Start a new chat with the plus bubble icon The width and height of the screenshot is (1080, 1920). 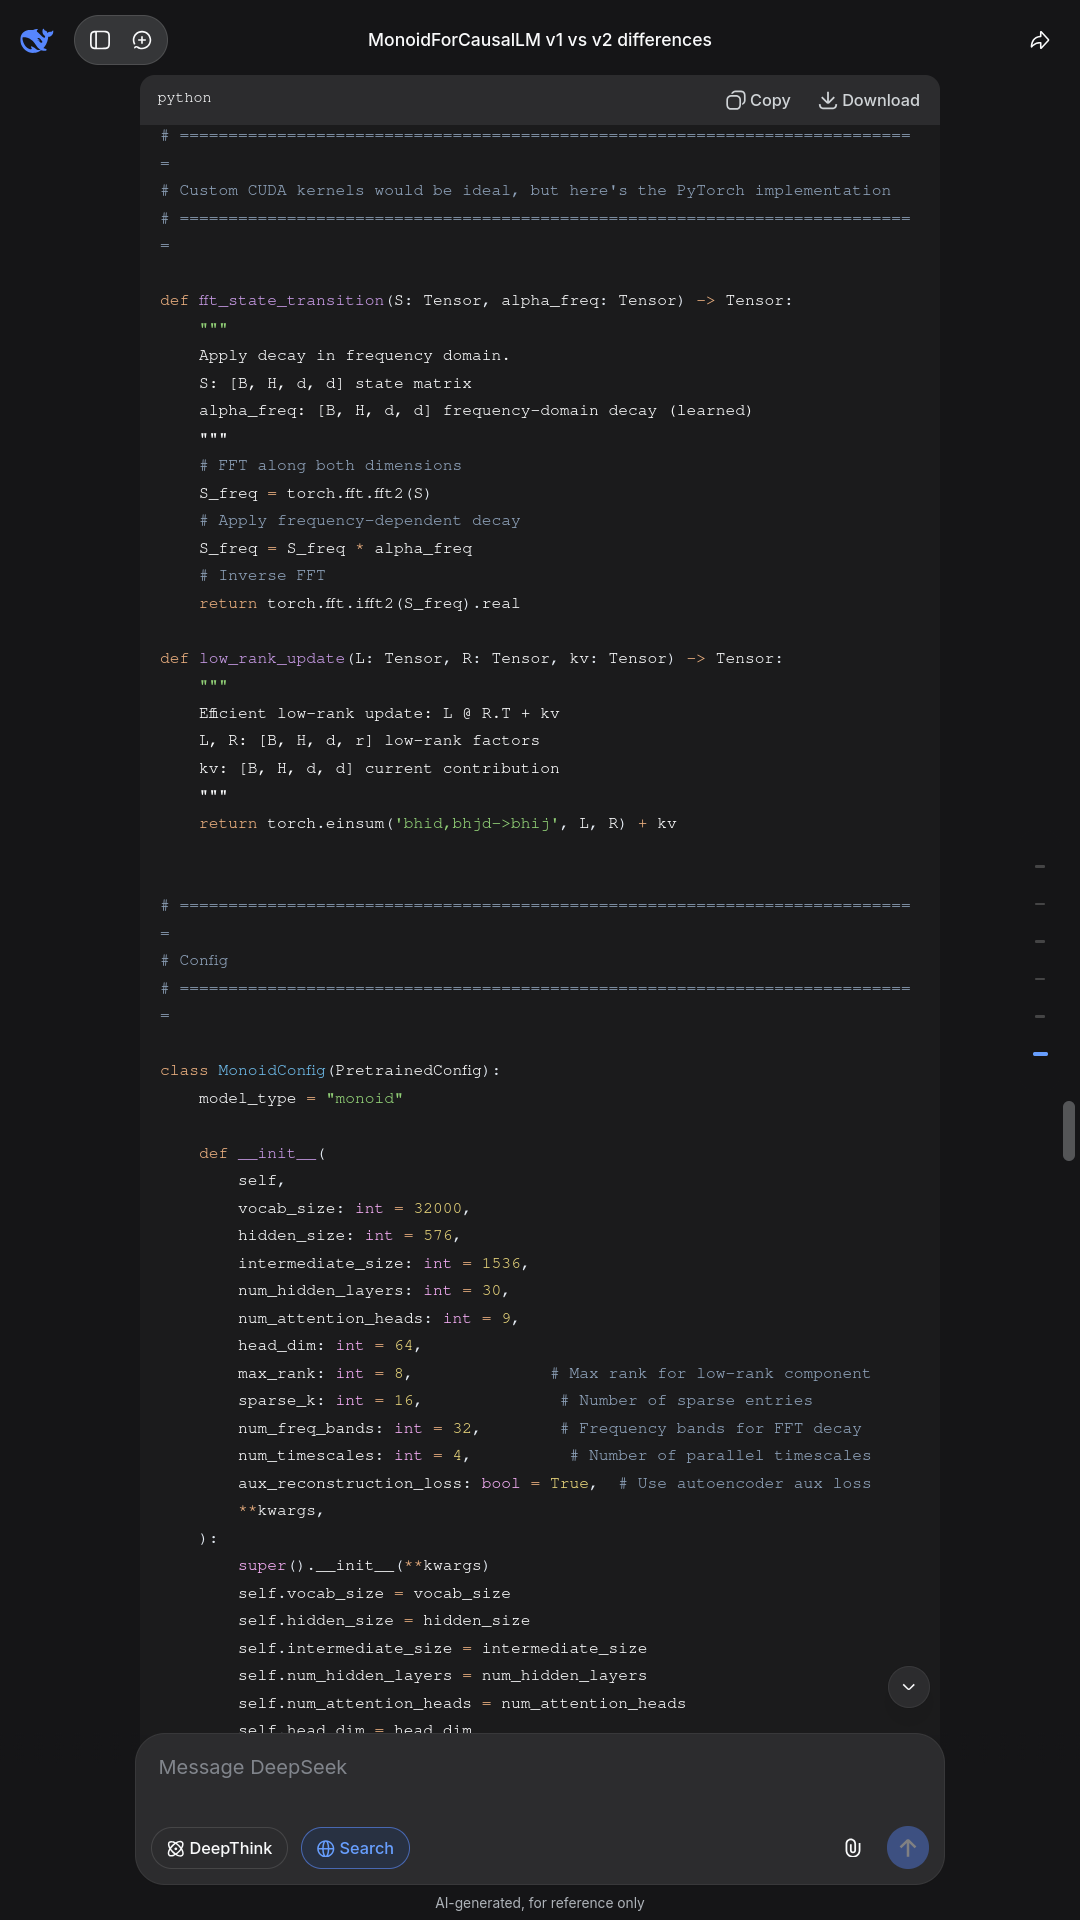(142, 40)
